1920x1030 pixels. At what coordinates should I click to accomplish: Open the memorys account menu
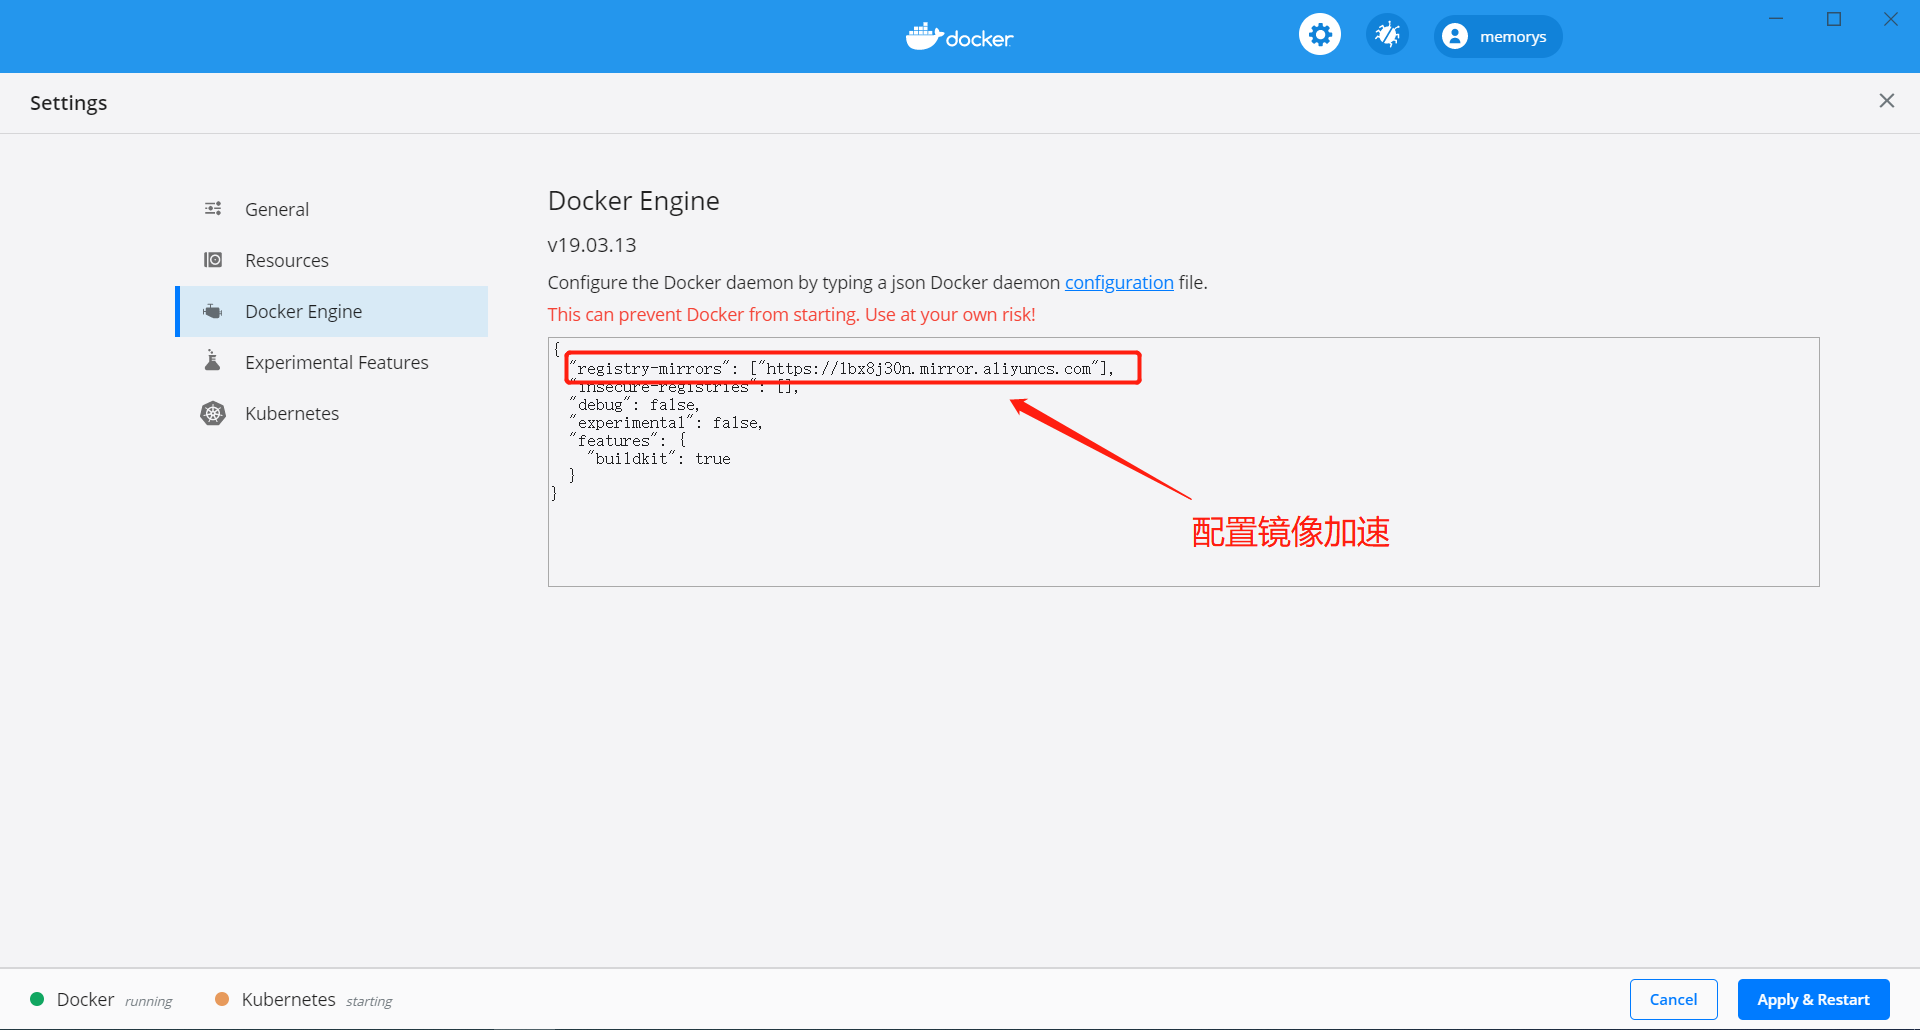pos(1497,36)
